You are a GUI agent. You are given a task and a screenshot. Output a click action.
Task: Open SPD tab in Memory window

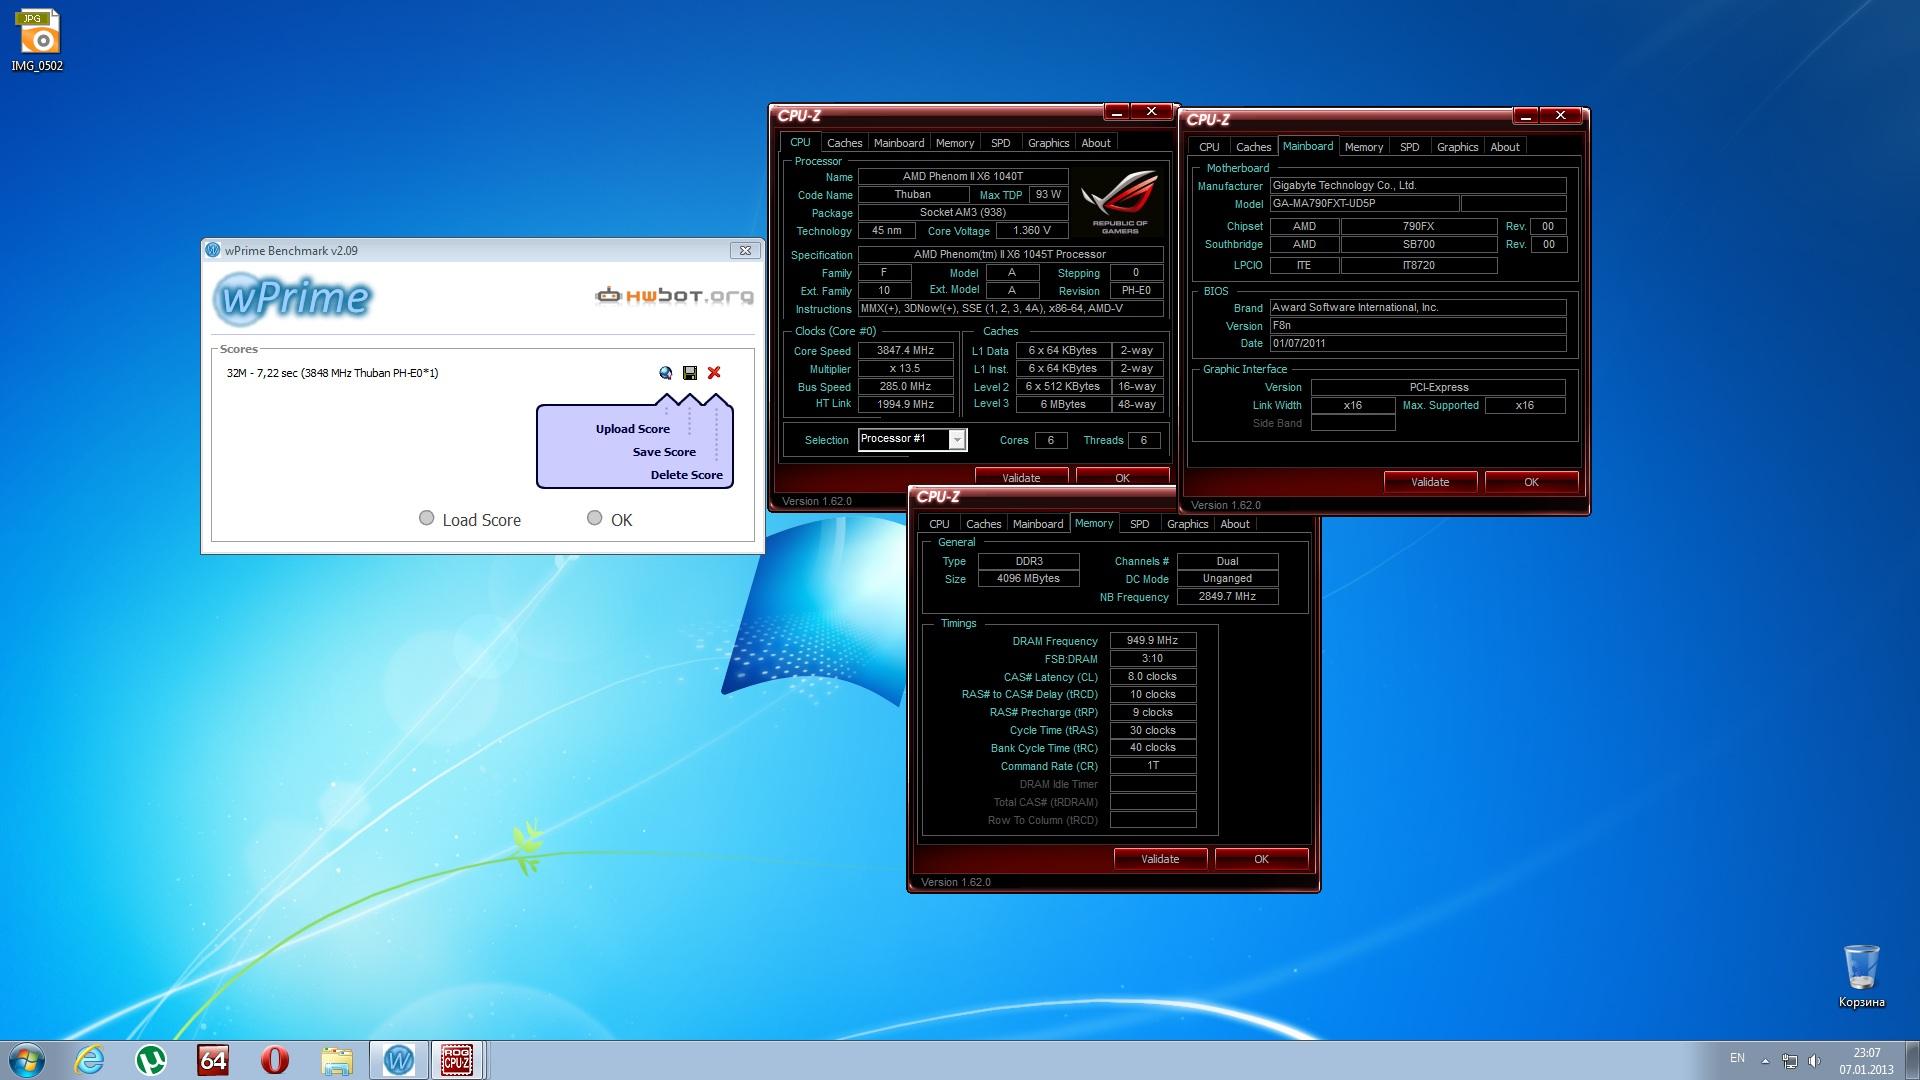(x=1139, y=524)
